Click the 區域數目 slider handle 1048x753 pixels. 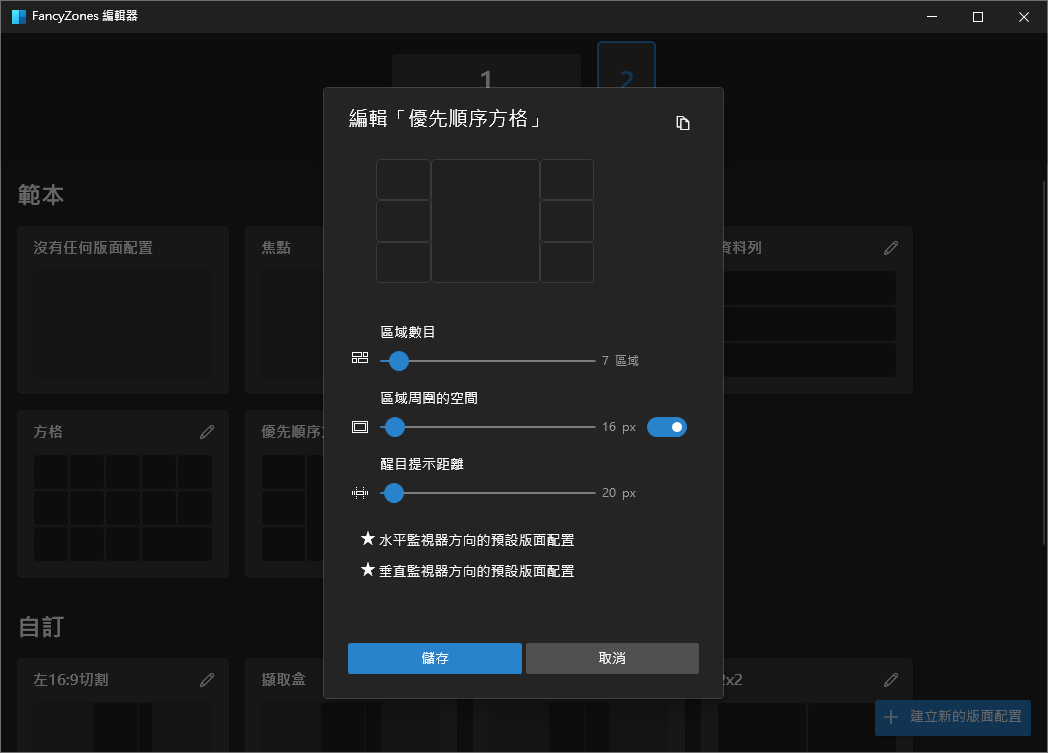(397, 360)
